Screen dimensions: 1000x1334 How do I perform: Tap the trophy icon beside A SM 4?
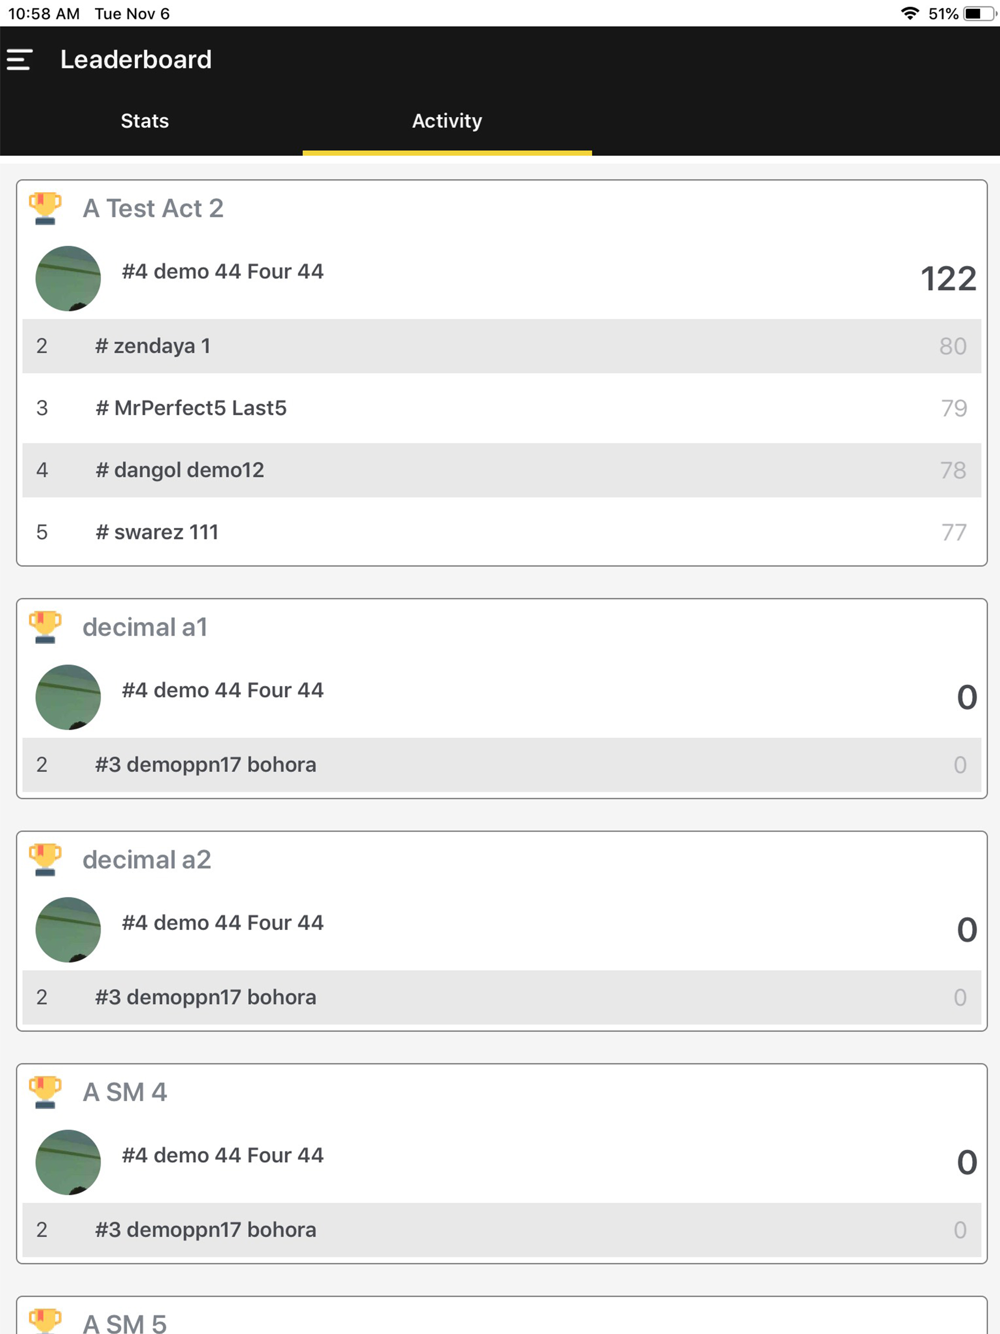coord(45,1091)
